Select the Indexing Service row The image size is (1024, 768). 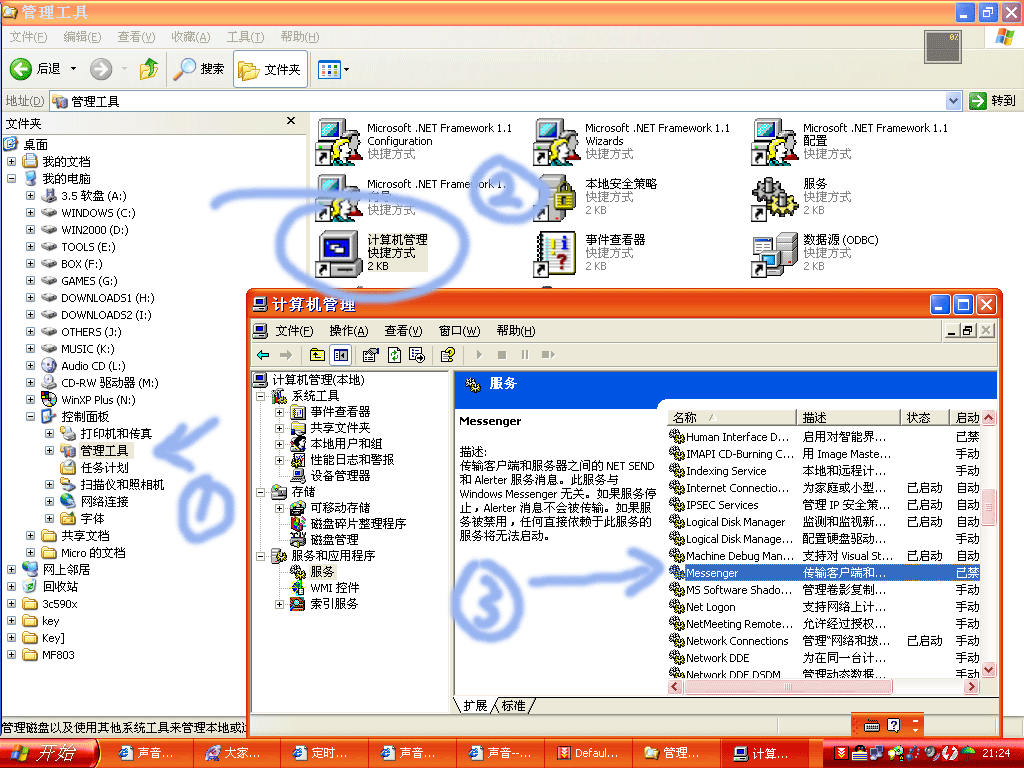coord(824,471)
